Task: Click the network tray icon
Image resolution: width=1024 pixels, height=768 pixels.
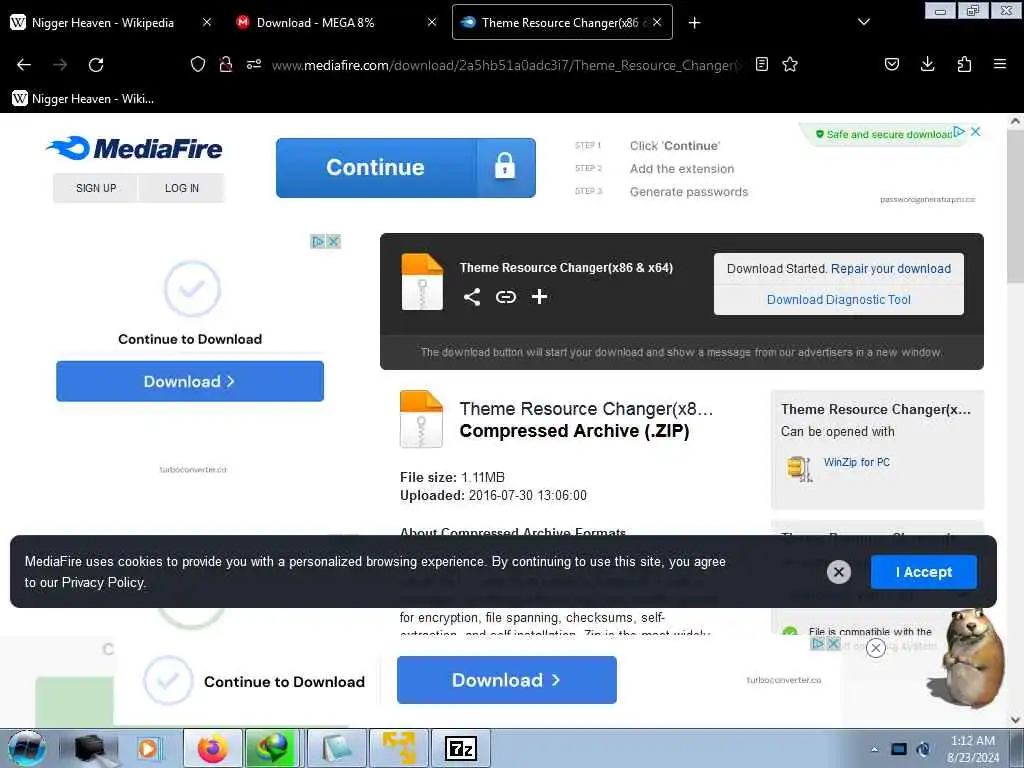Action: coord(899,749)
